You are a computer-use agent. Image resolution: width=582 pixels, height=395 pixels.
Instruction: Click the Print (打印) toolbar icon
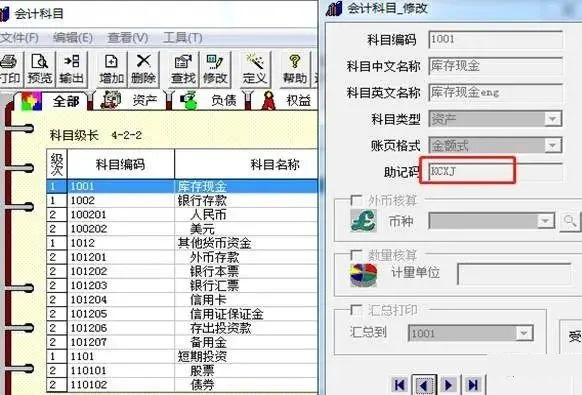10,69
